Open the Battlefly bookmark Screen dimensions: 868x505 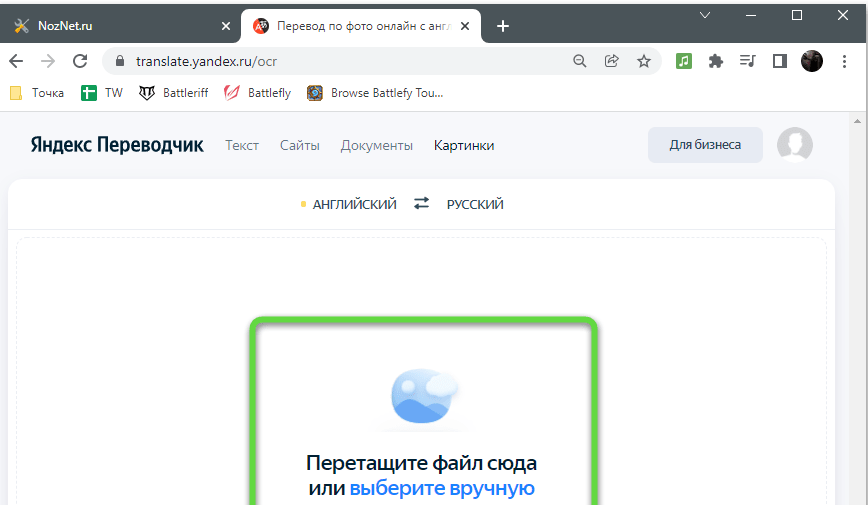pyautogui.click(x=258, y=93)
